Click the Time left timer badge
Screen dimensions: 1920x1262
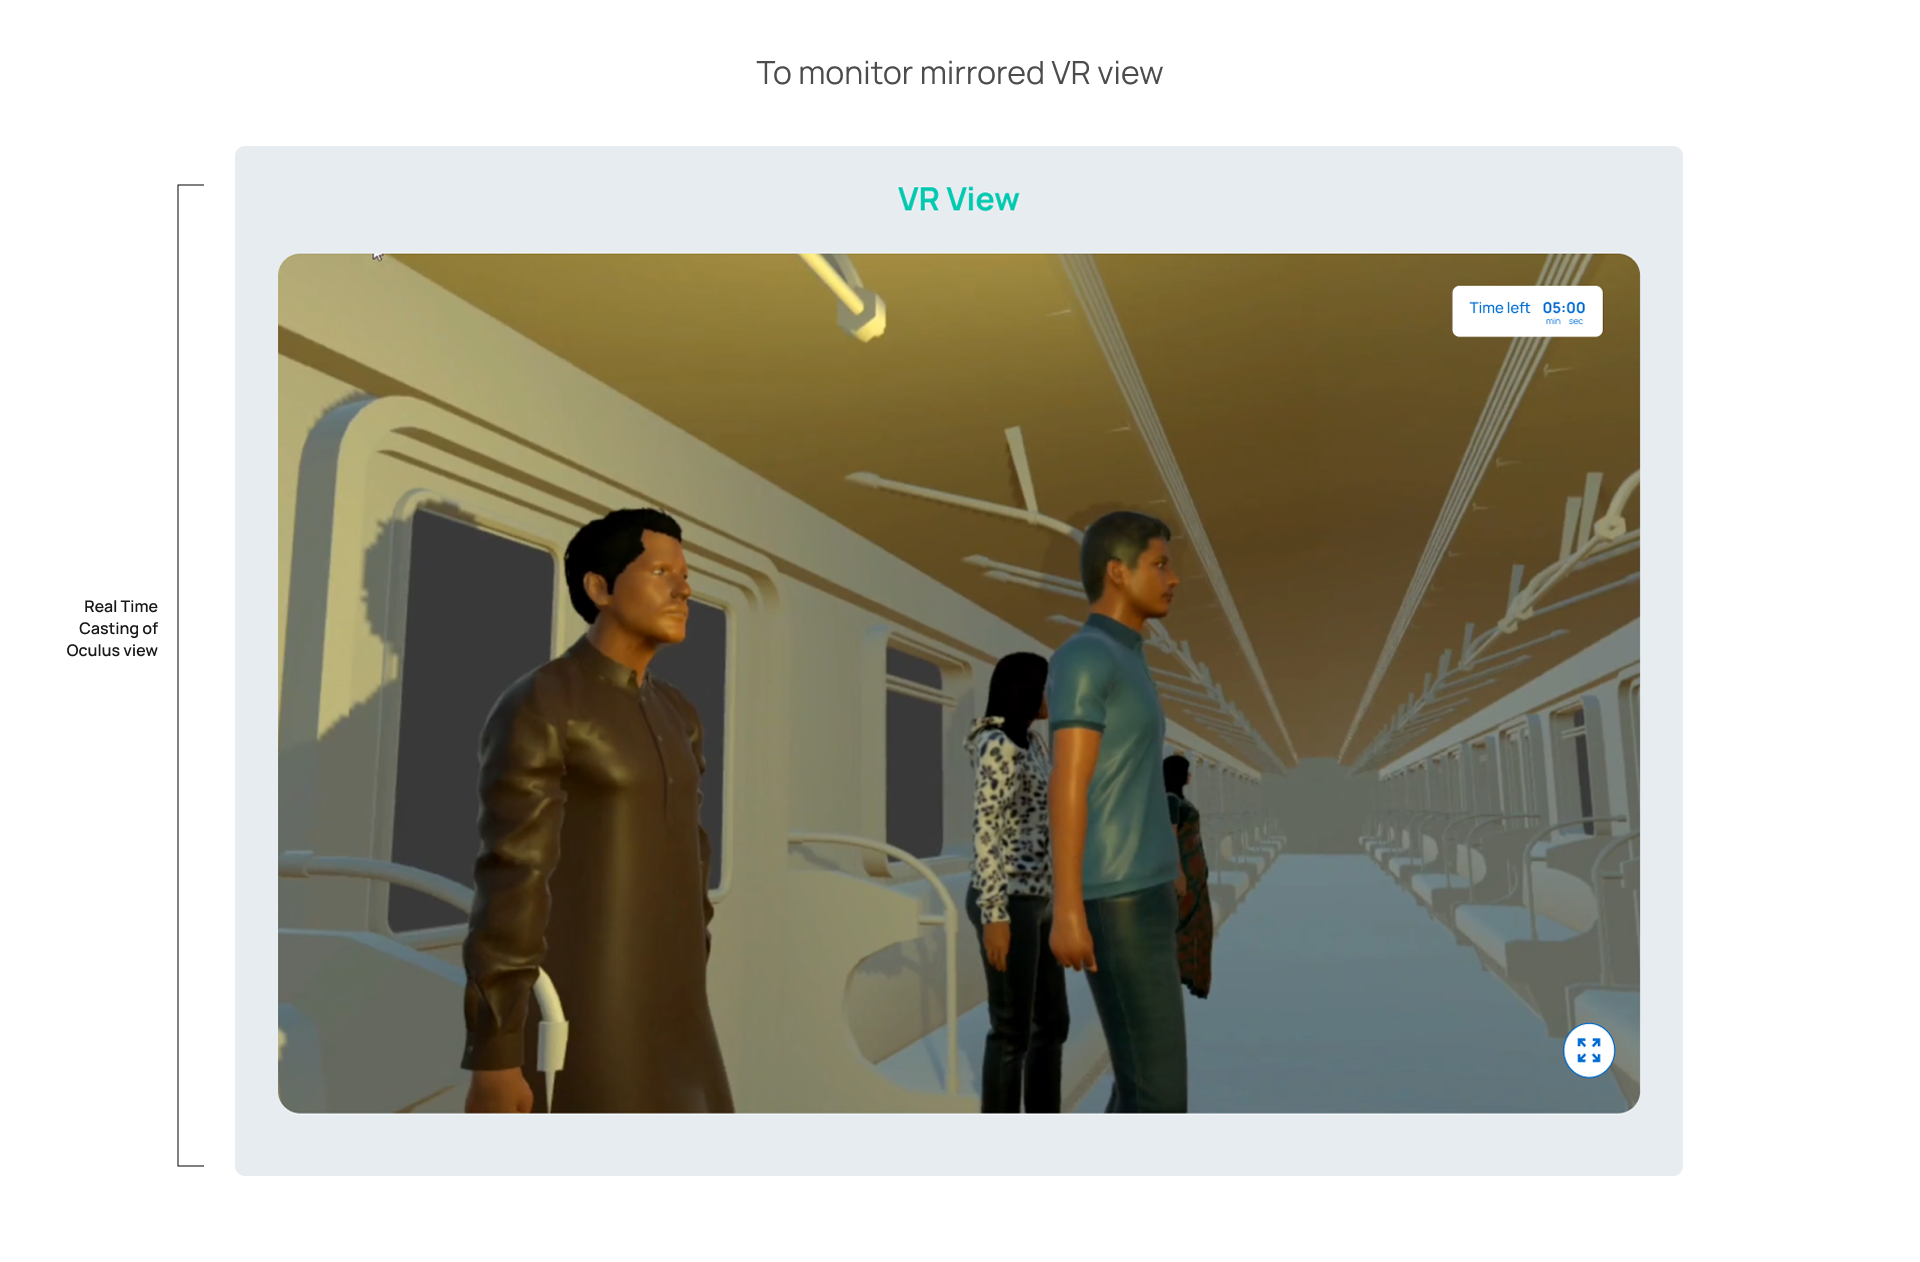(x=1526, y=311)
